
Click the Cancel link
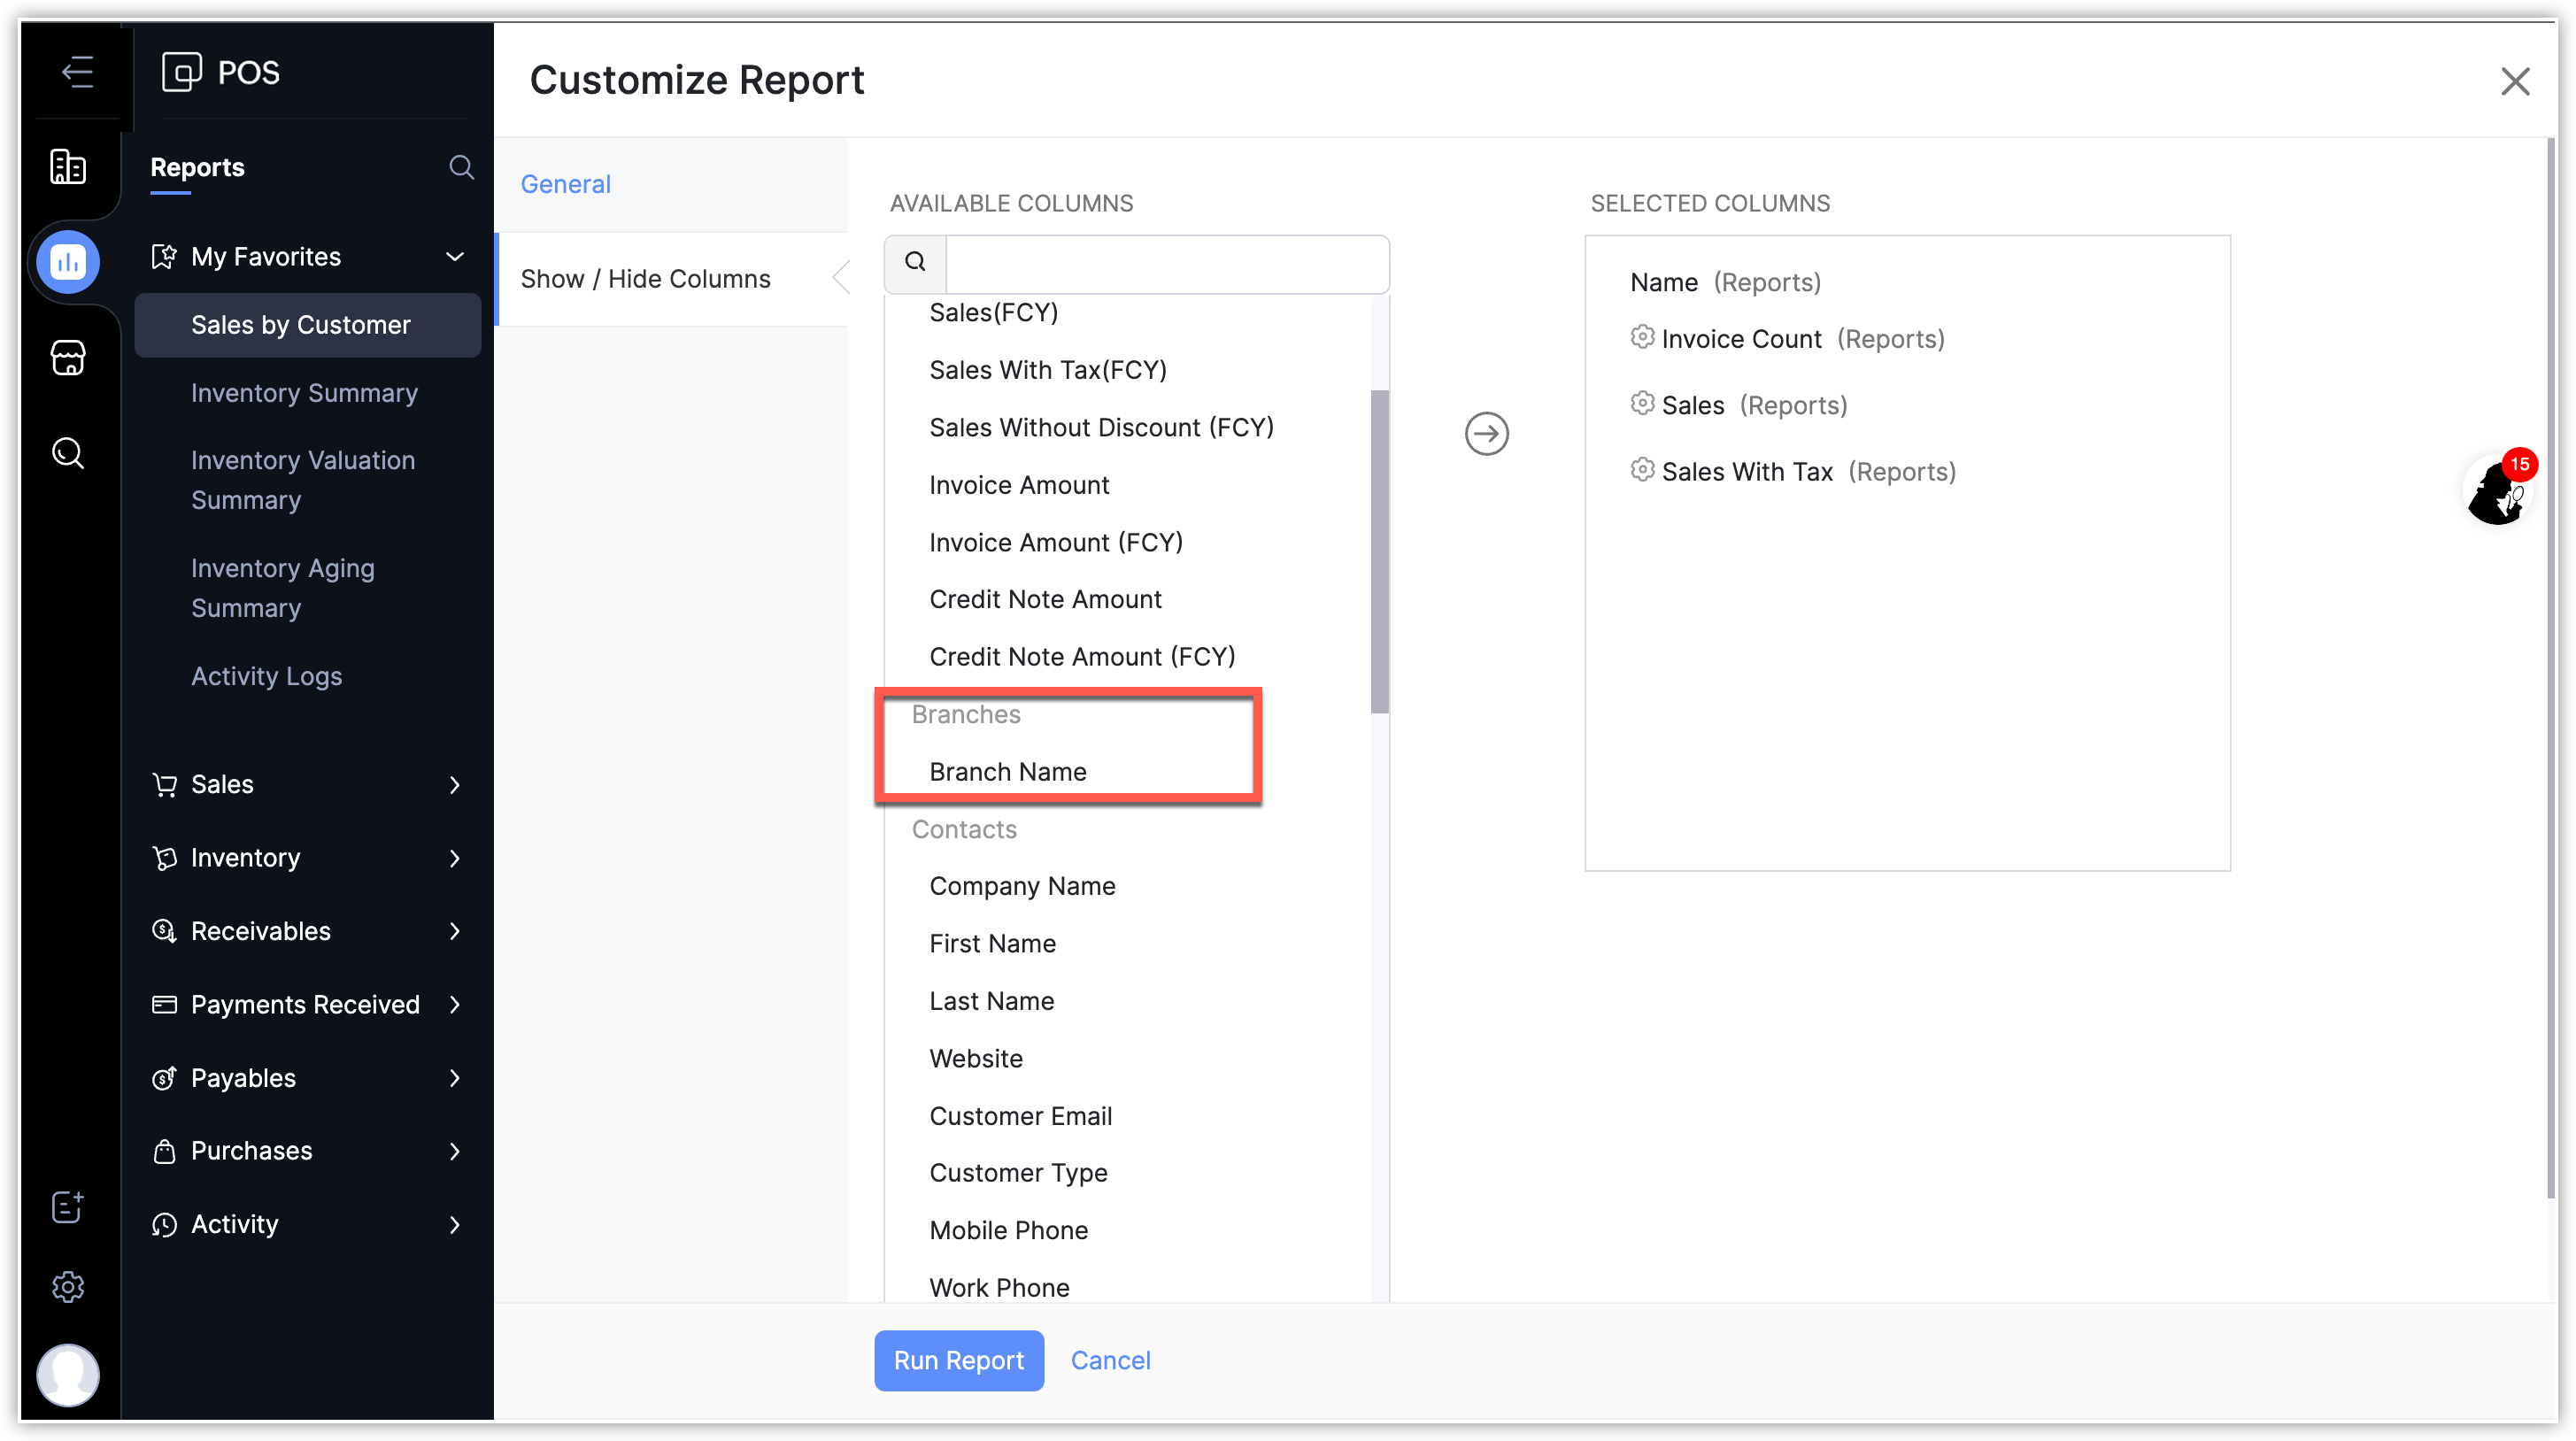(x=1110, y=1360)
